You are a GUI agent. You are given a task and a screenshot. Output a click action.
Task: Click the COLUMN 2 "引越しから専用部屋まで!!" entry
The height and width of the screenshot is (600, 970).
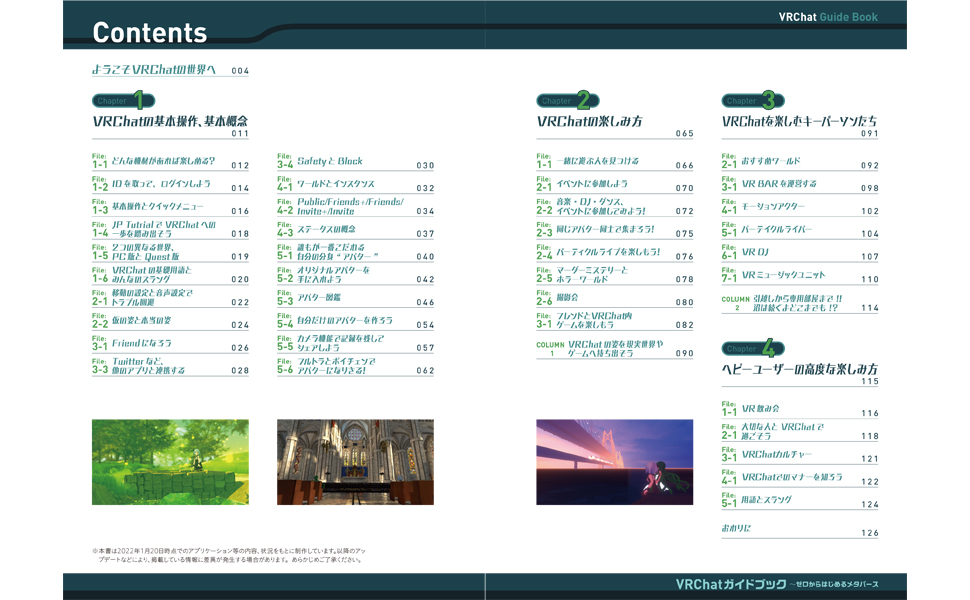click(x=797, y=299)
